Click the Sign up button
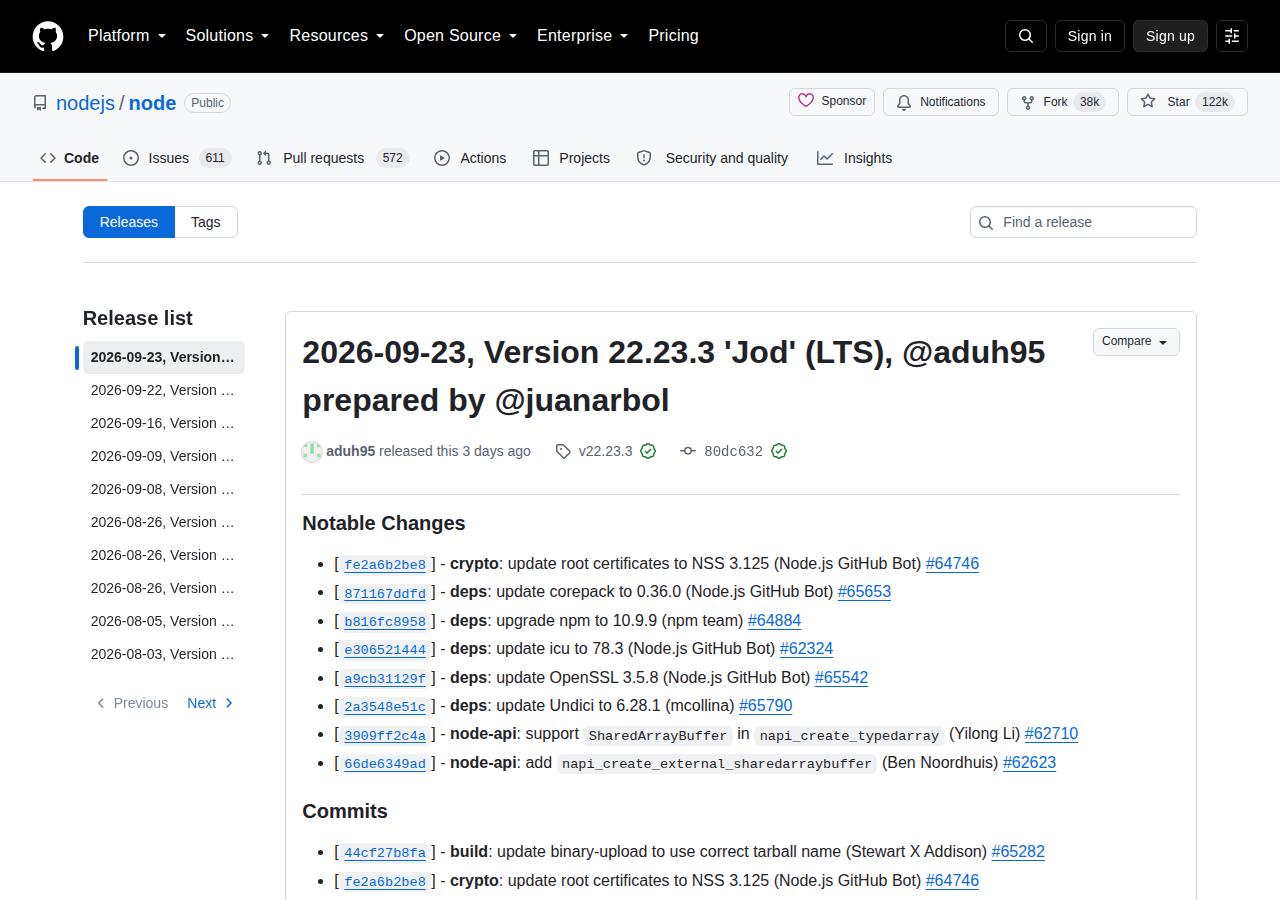1280x900 pixels. (1170, 36)
